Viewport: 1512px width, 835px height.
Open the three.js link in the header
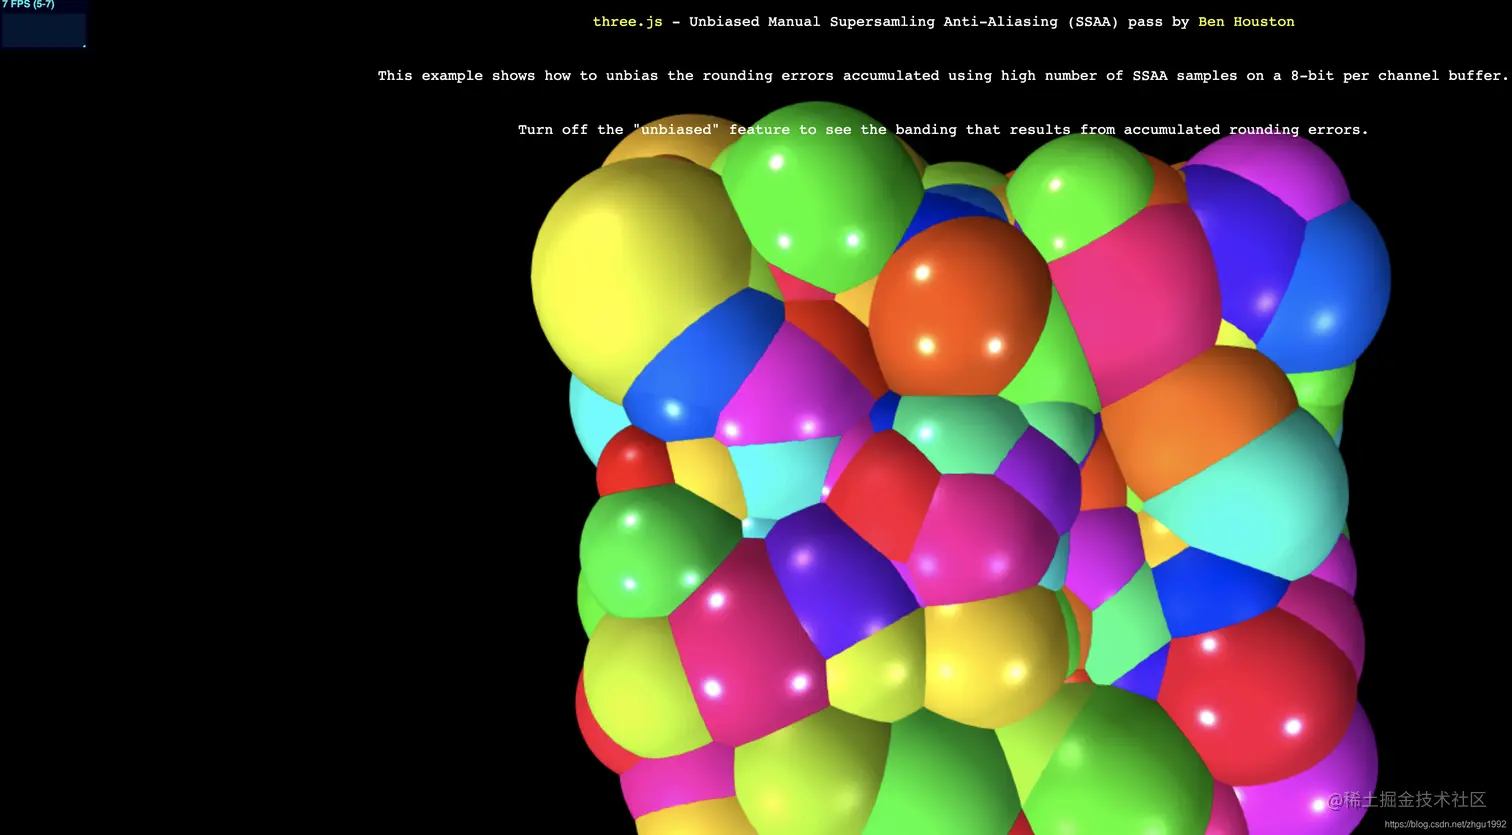tap(627, 22)
